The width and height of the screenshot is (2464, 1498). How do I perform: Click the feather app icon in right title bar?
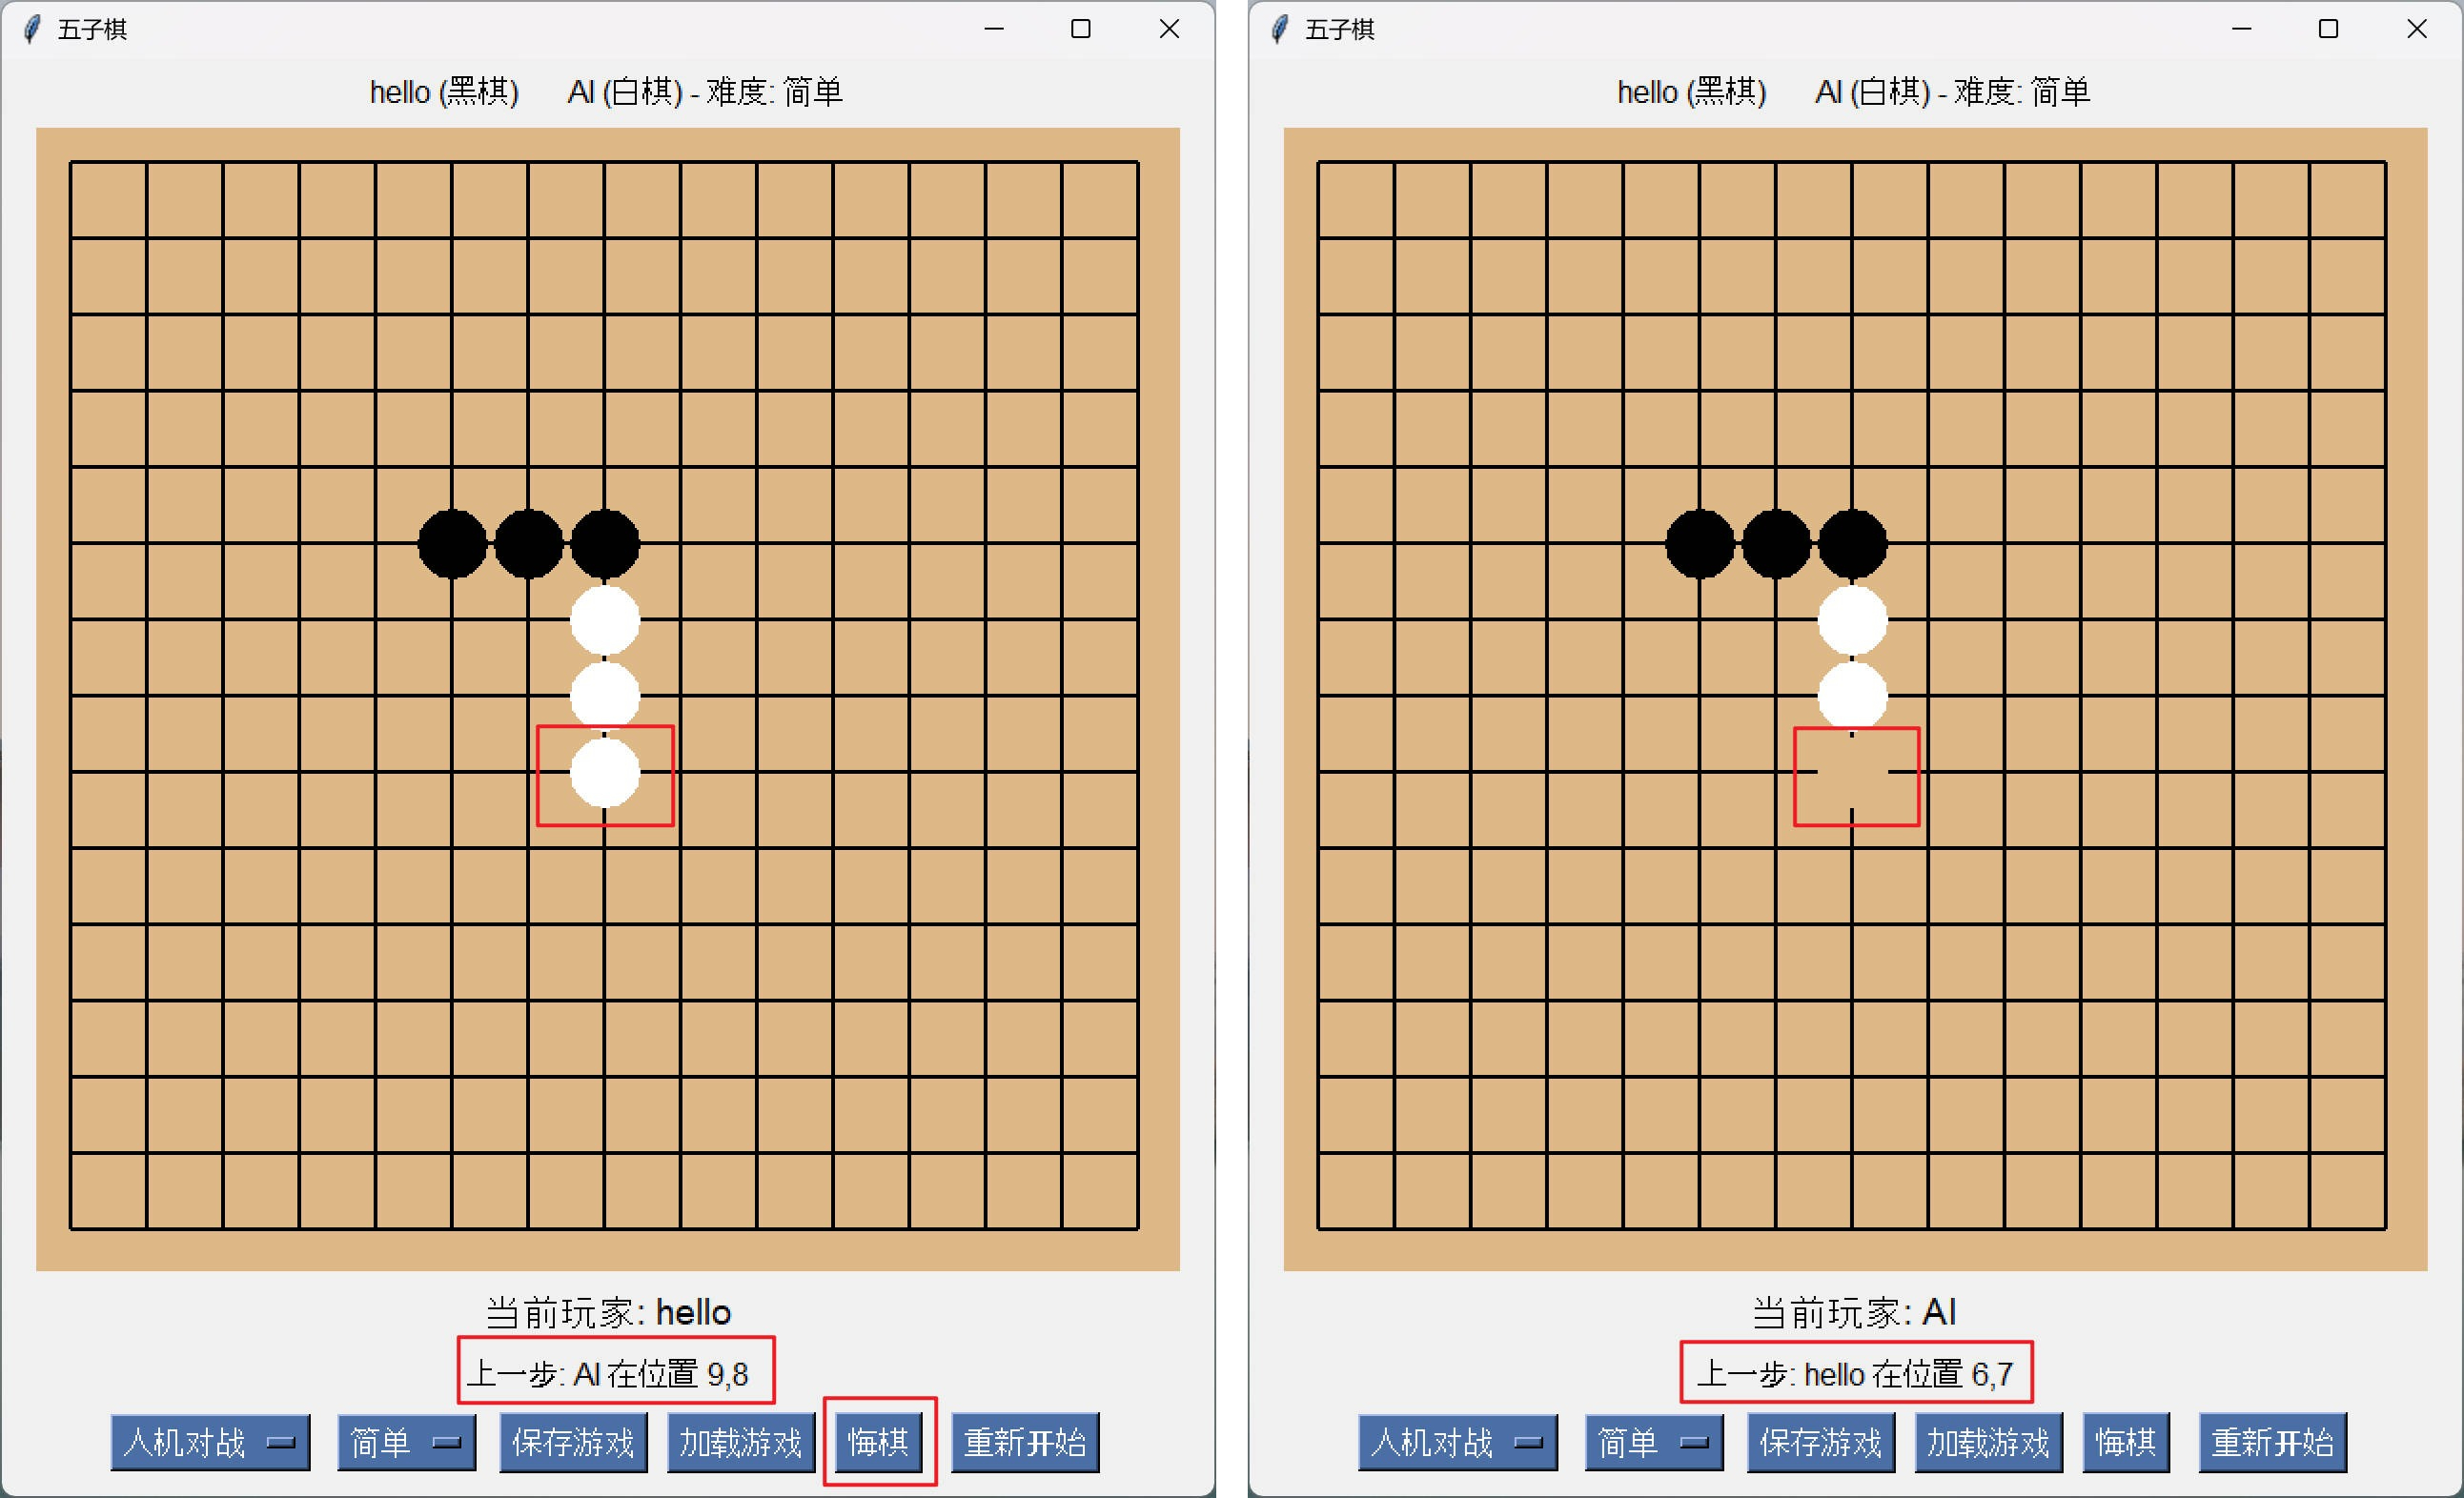1280,29
